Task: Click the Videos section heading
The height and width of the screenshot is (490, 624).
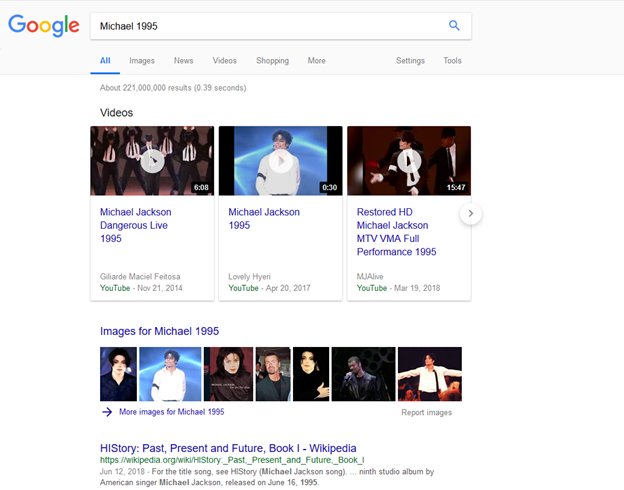Action: coord(117,113)
